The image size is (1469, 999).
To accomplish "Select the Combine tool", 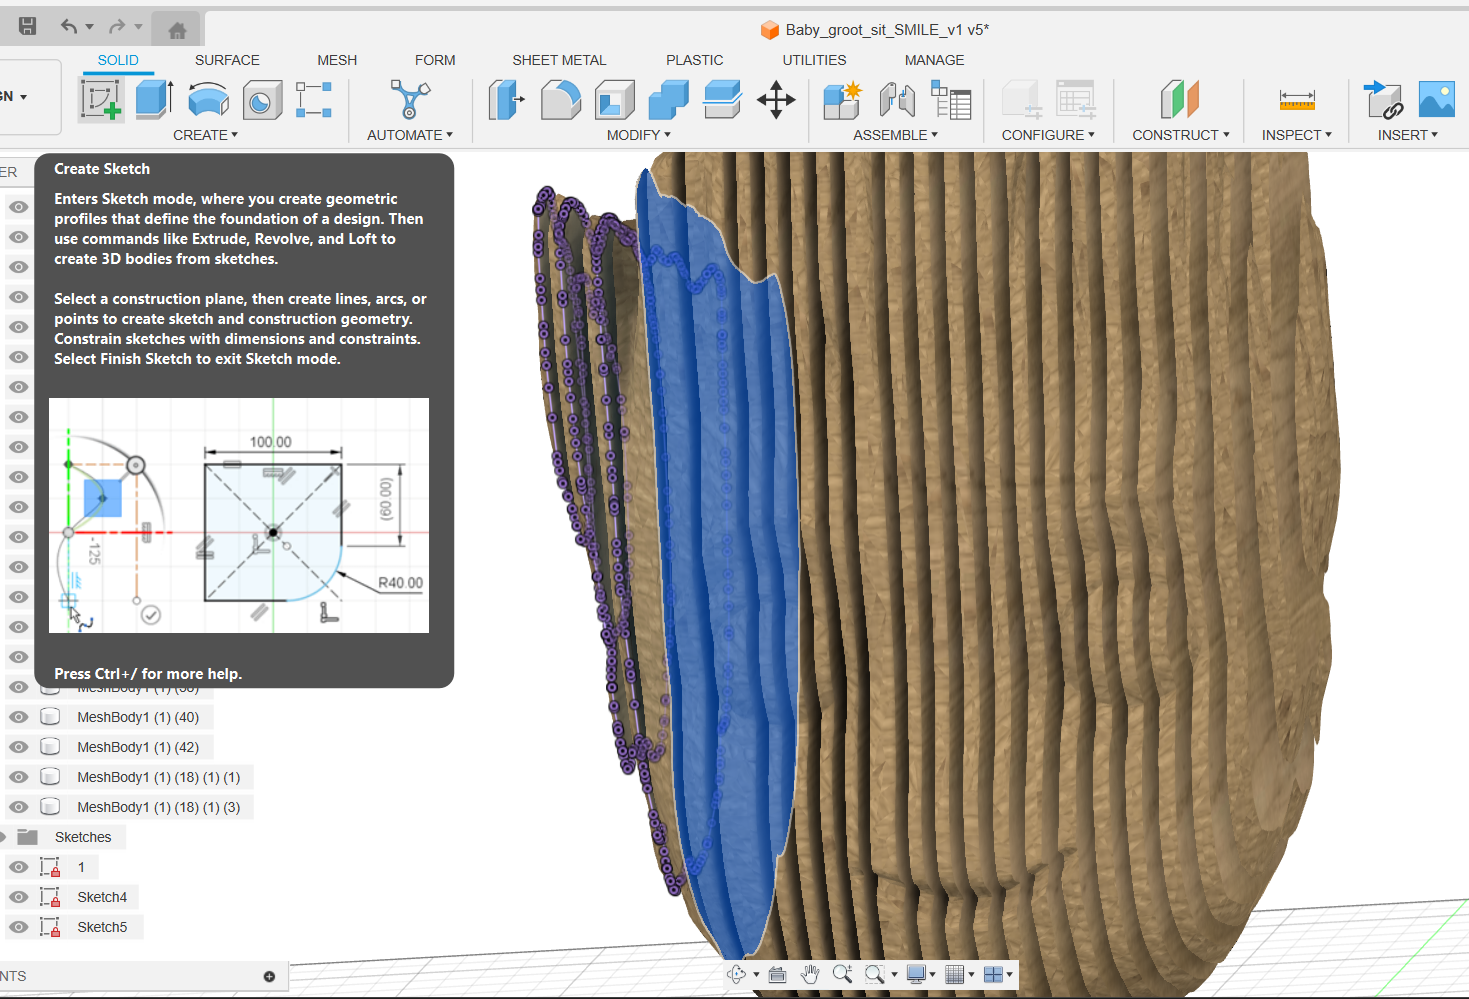I will pyautogui.click(x=668, y=100).
